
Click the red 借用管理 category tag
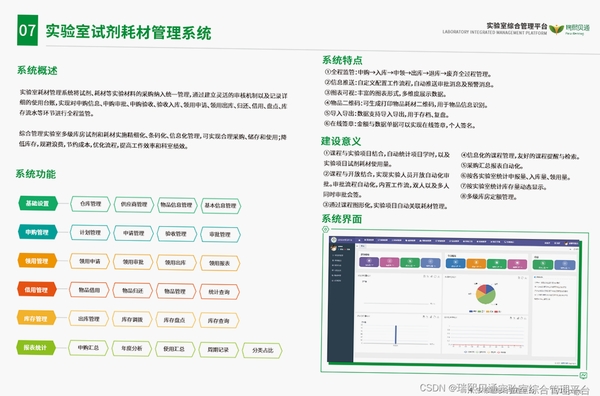click(x=37, y=290)
